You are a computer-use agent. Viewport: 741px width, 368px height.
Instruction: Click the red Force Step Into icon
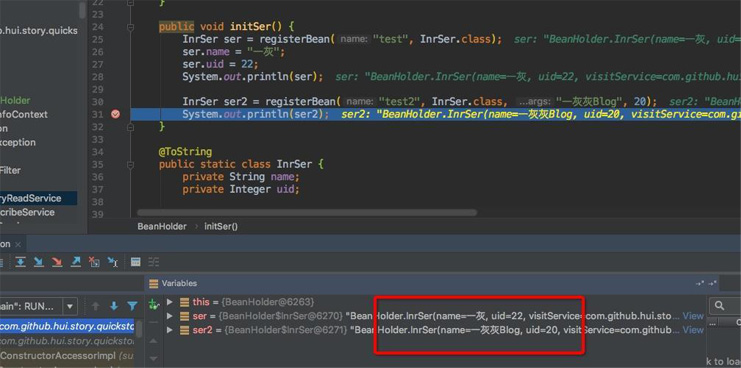[x=57, y=262]
